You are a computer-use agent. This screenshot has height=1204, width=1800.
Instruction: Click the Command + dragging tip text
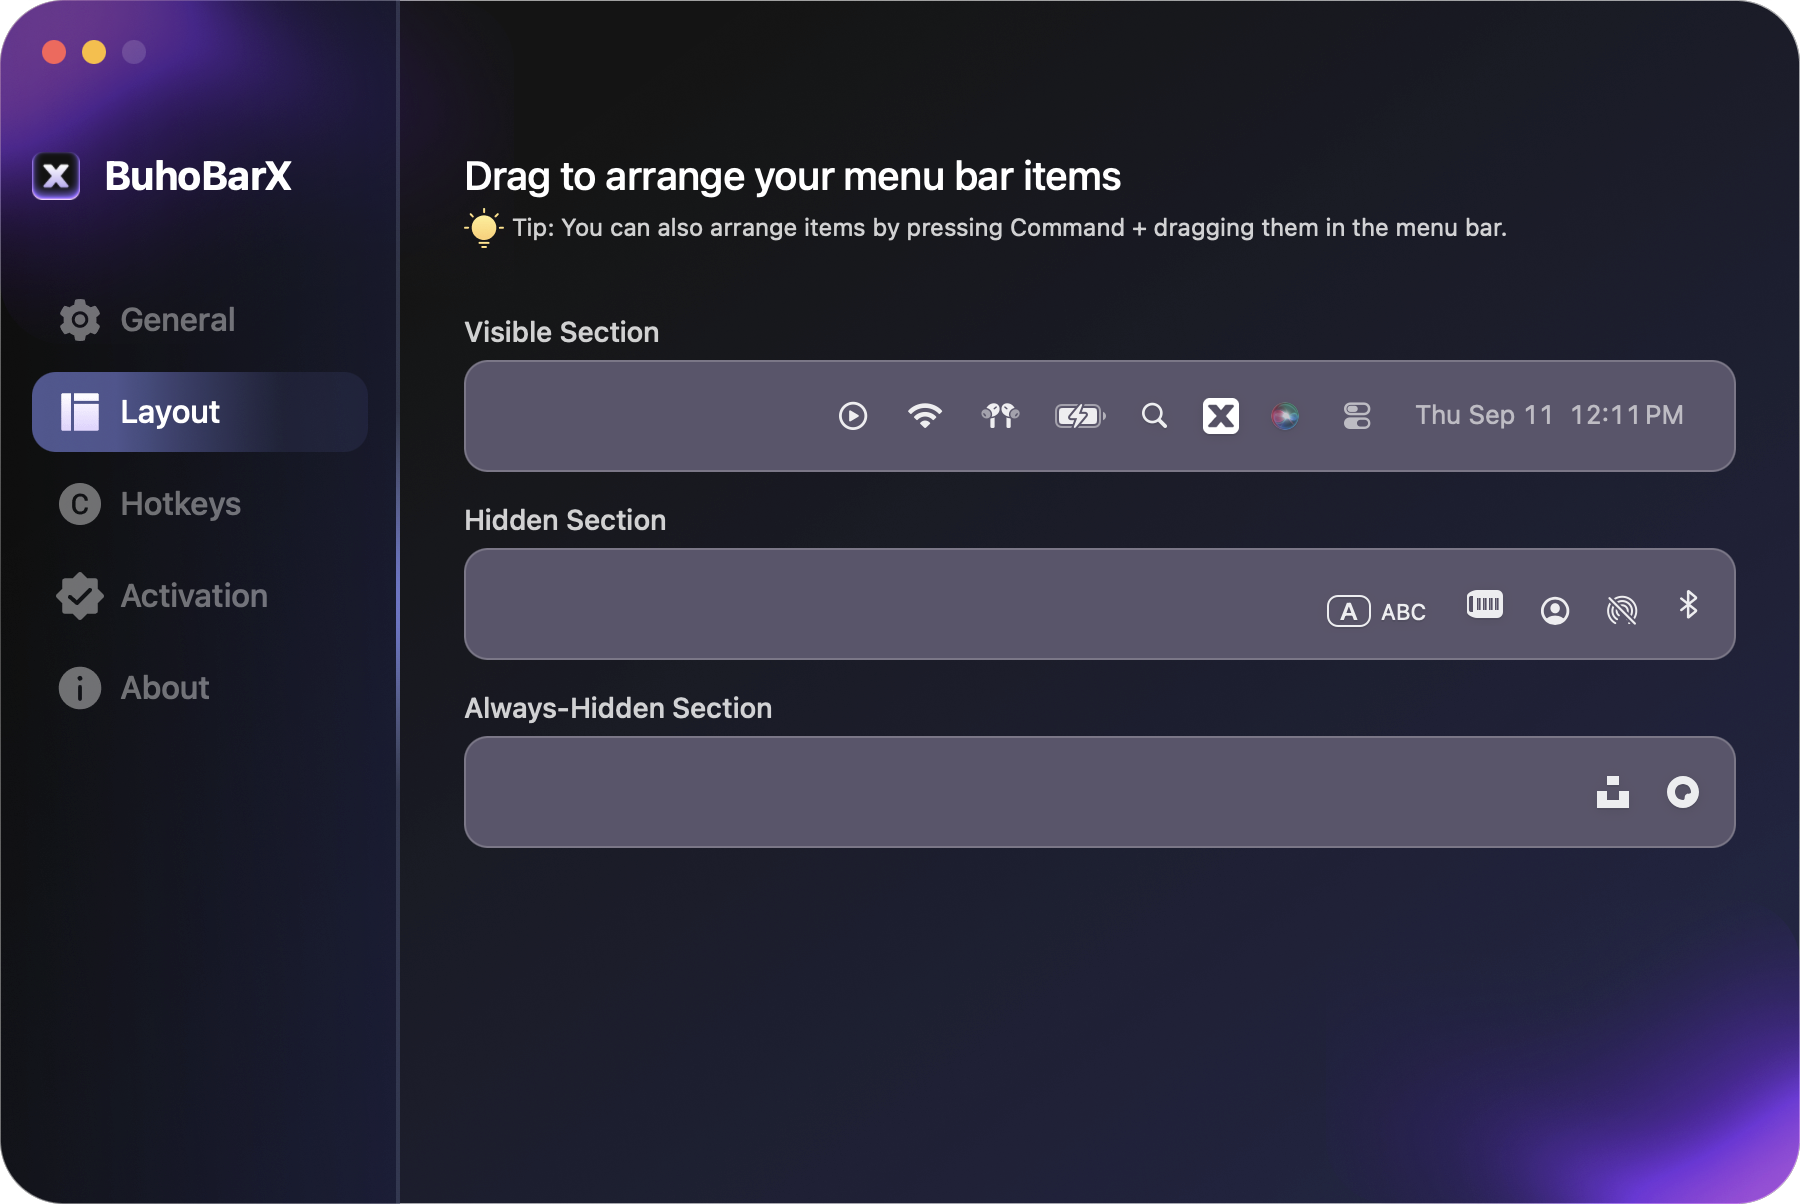point(1009,228)
